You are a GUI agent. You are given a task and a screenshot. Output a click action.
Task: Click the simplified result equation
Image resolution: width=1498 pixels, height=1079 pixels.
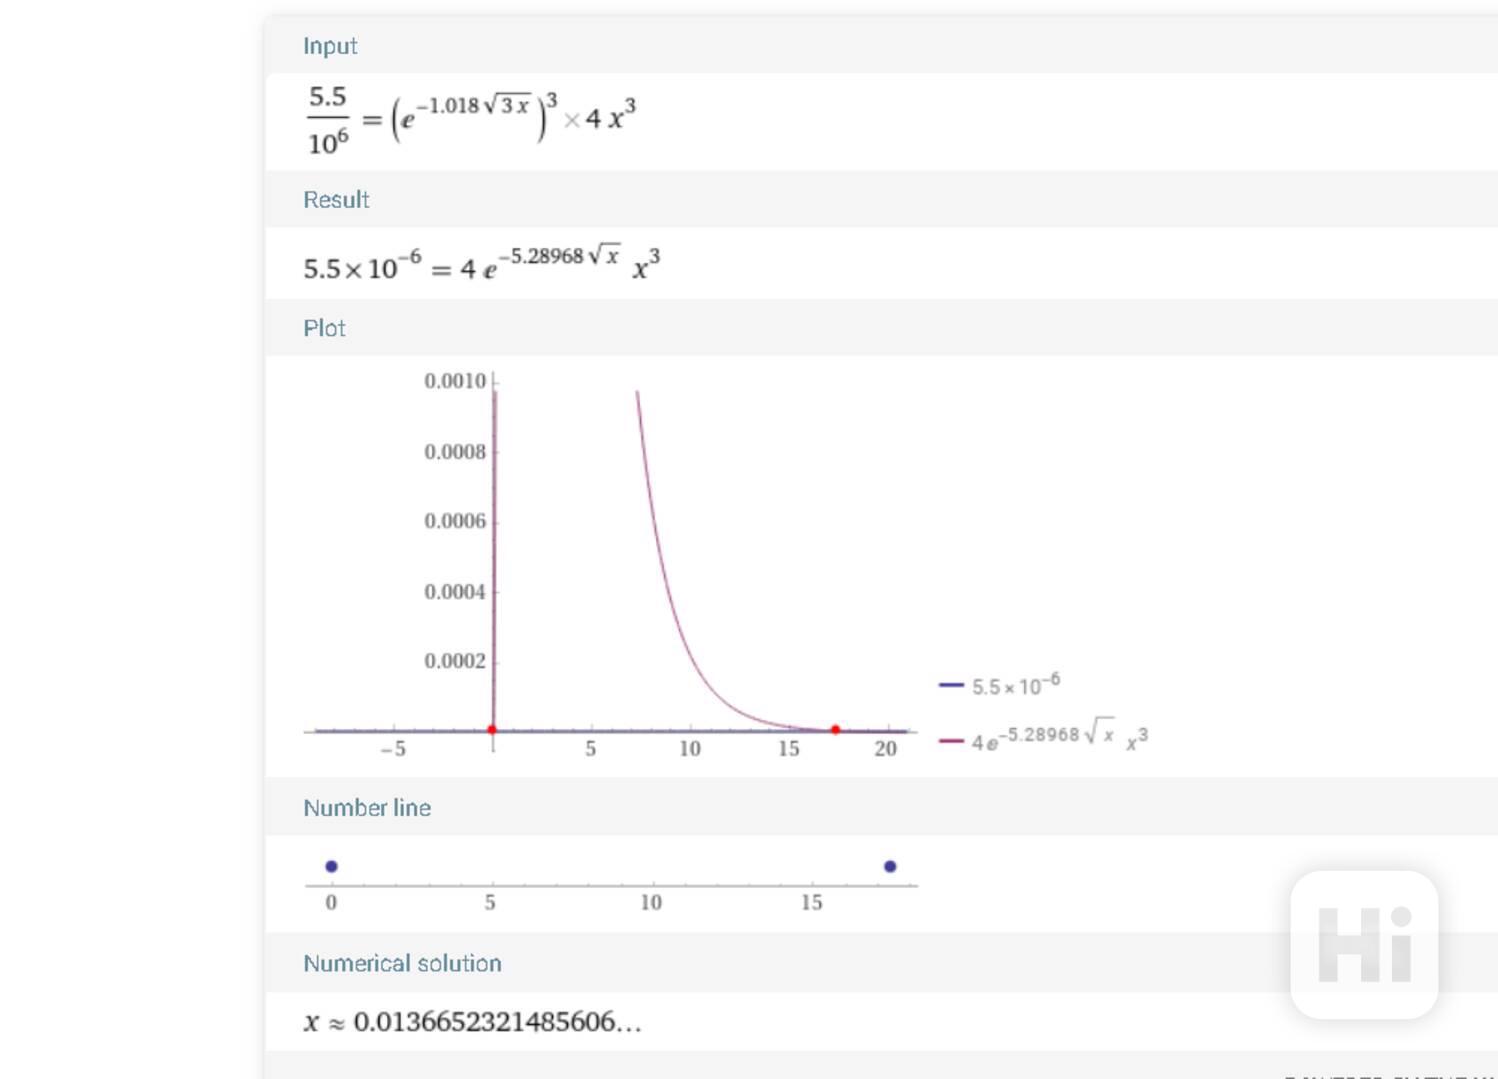click(x=482, y=264)
